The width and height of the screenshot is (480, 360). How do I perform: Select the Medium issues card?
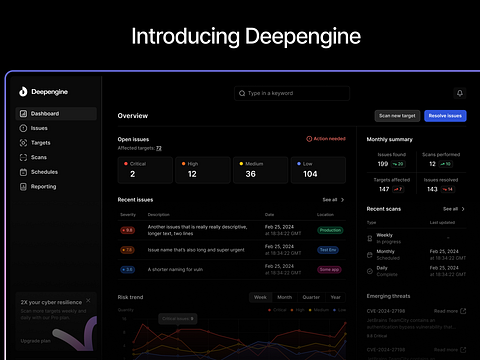click(x=260, y=170)
